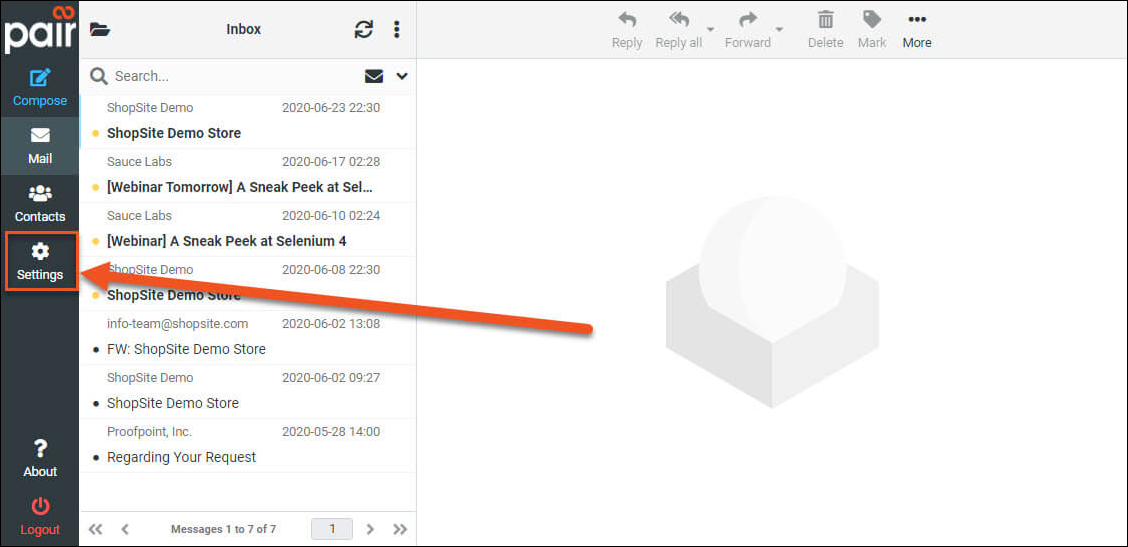Click the Inbox title header
This screenshot has height=547, width=1128.
tap(244, 30)
